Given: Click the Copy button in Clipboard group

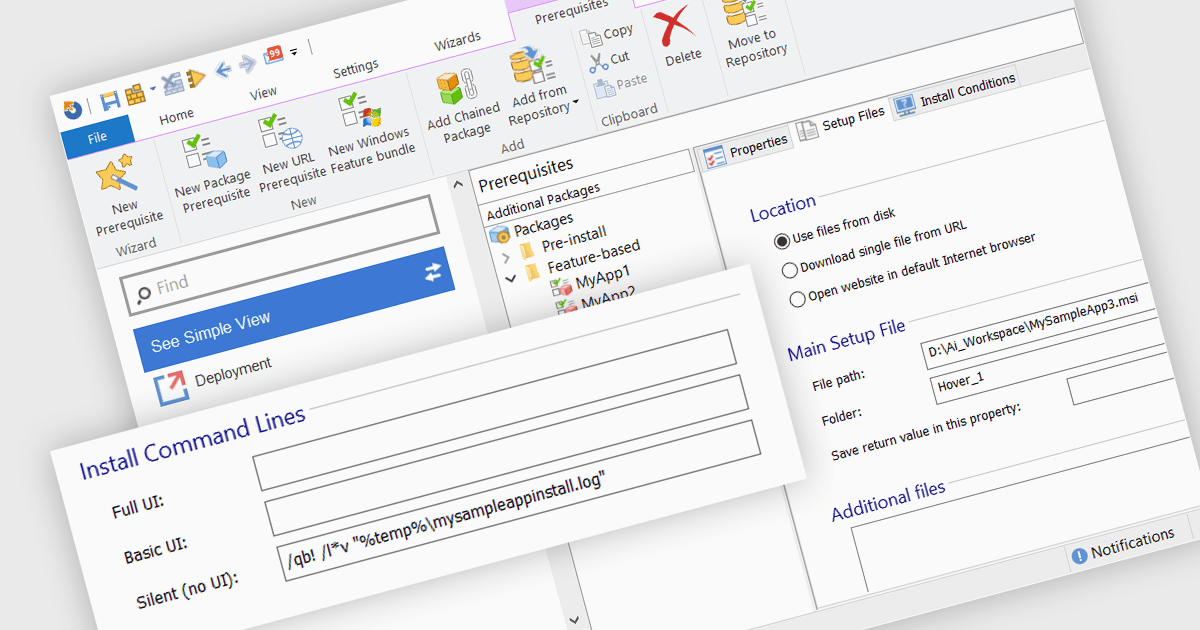Looking at the screenshot, I should click(x=608, y=35).
